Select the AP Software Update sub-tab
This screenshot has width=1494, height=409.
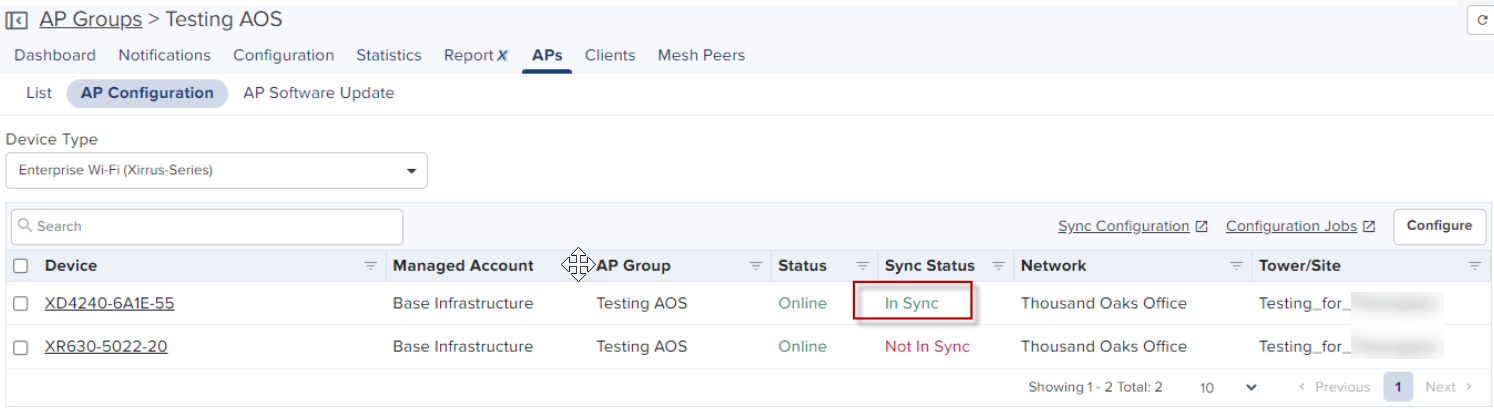(318, 93)
